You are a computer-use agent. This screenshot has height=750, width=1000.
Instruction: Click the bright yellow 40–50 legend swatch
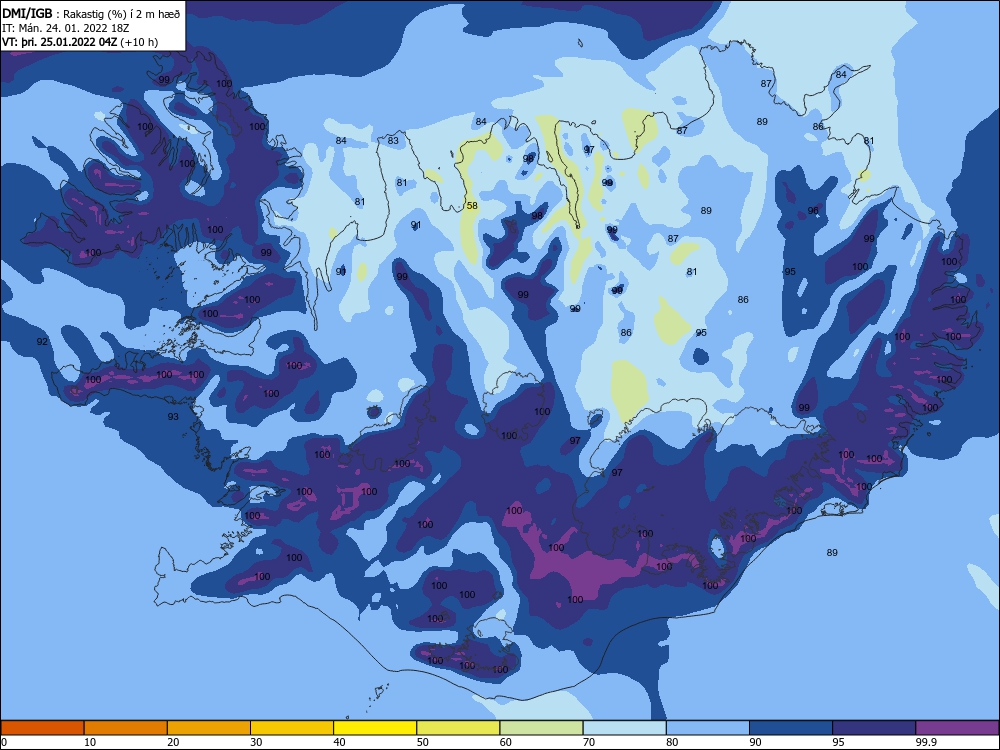pyautogui.click(x=375, y=728)
